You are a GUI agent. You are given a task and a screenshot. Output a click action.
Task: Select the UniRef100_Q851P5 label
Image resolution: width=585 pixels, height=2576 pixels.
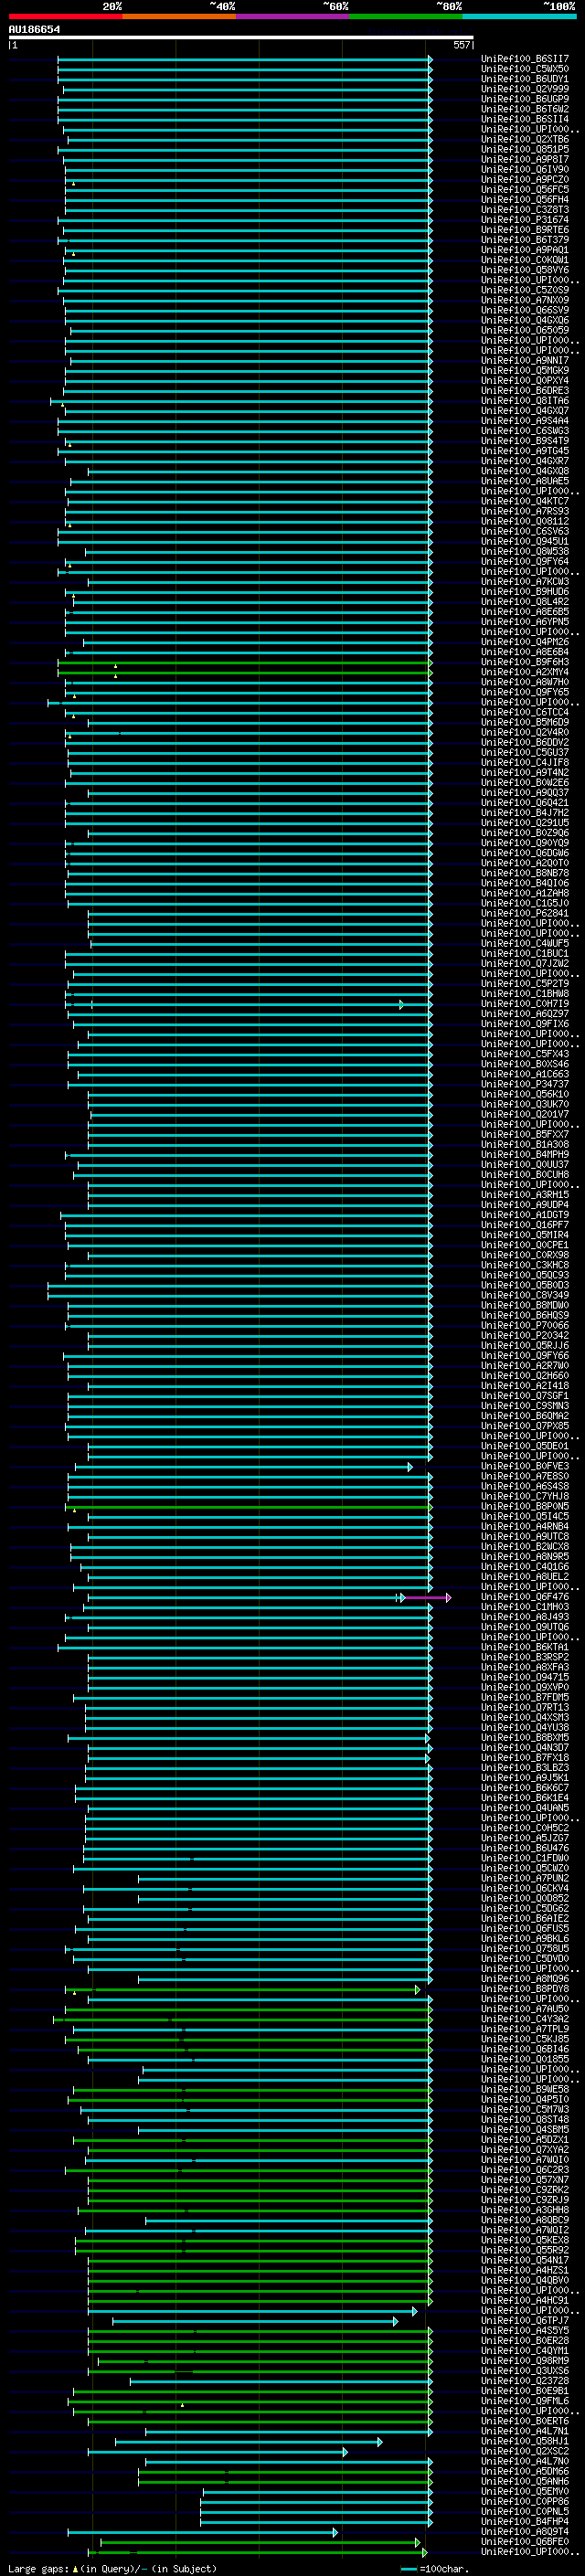pyautogui.click(x=525, y=149)
